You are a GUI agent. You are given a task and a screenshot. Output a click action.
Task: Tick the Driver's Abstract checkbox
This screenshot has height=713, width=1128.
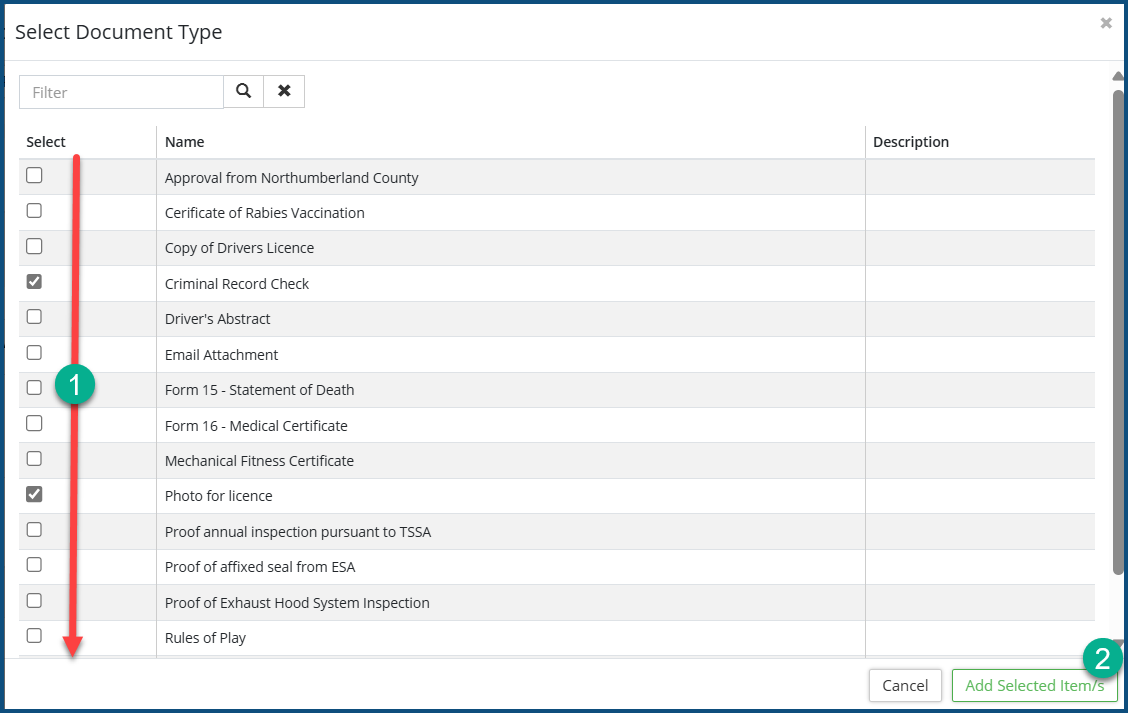(x=34, y=317)
